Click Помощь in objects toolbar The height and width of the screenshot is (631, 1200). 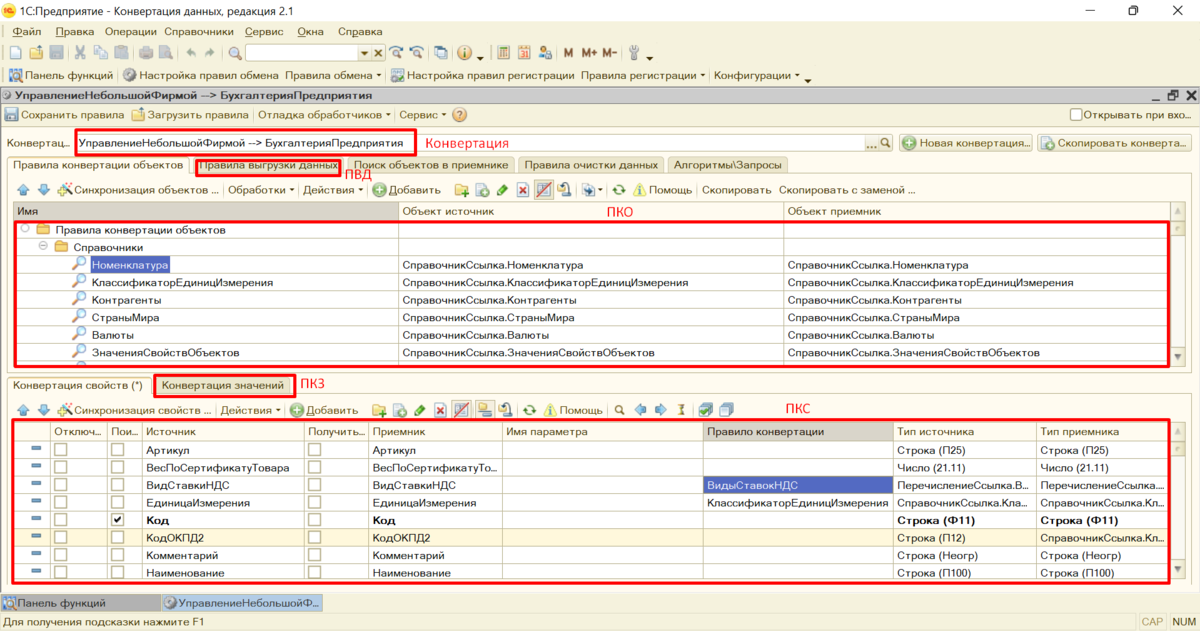pos(662,189)
